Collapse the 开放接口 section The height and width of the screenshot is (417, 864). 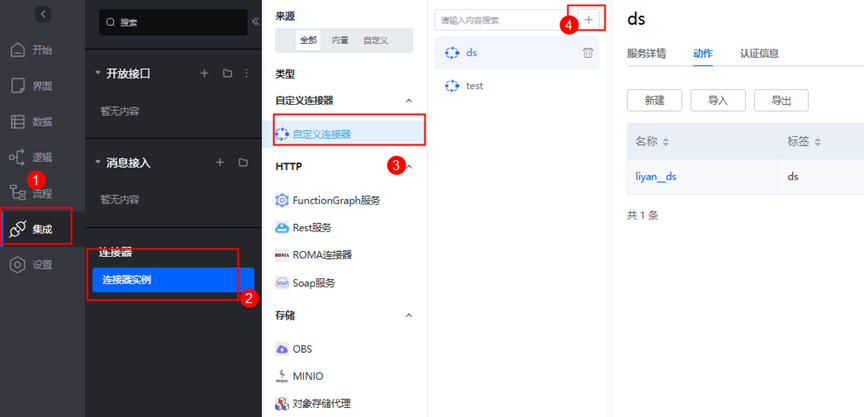(x=98, y=73)
